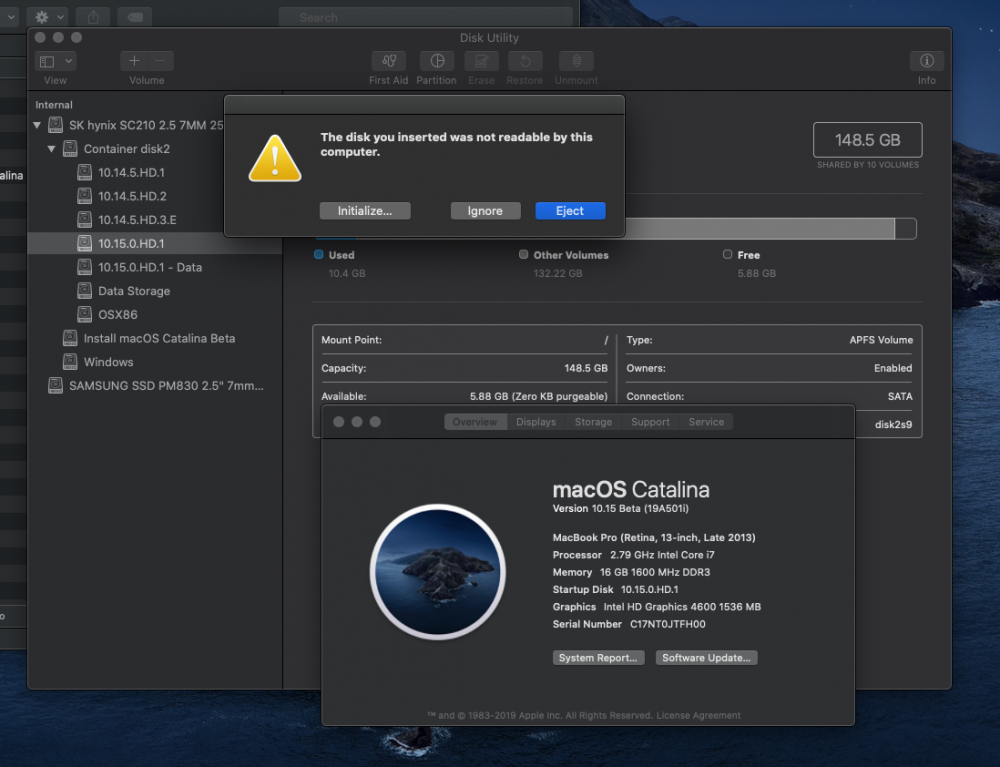Viewport: 1000px width, 767px height.
Task: Click the Free space swatch
Action: tap(727, 254)
